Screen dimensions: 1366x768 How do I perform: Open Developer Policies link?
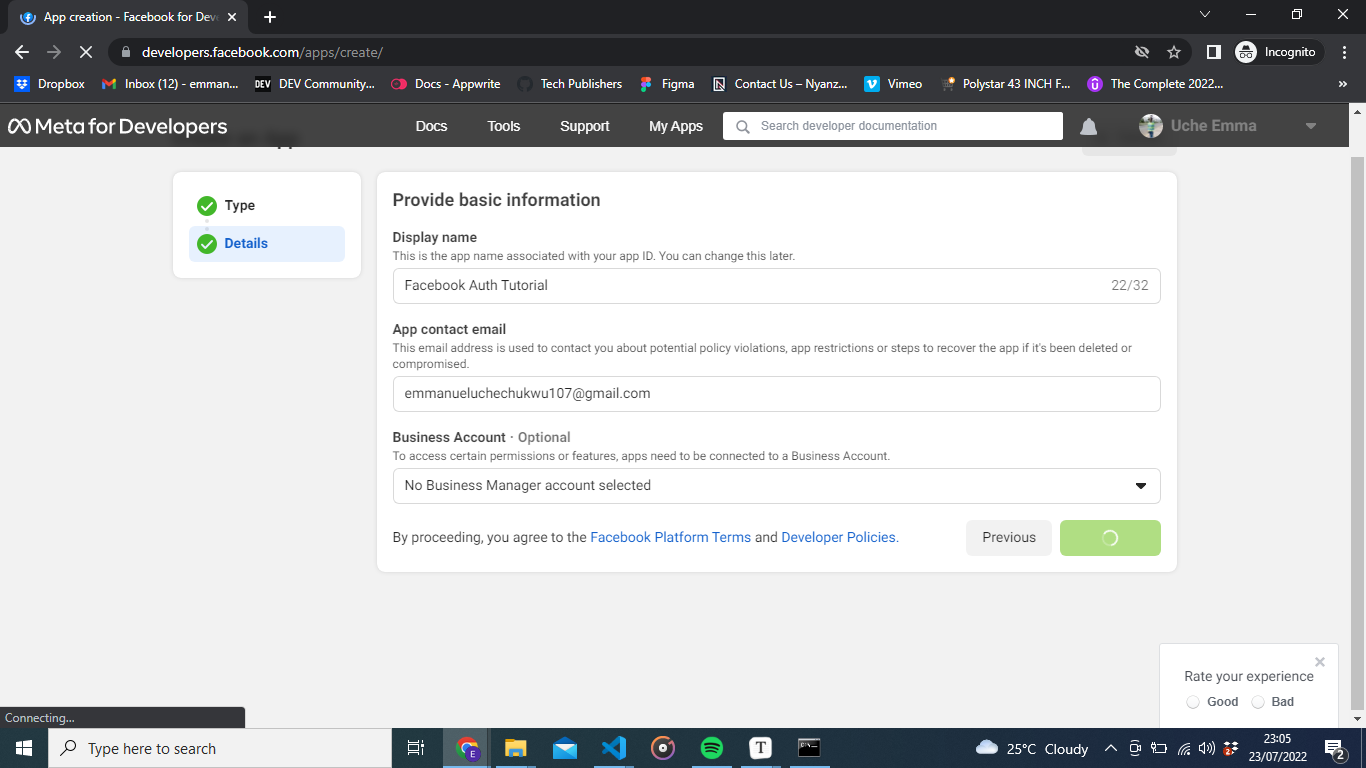(838, 537)
